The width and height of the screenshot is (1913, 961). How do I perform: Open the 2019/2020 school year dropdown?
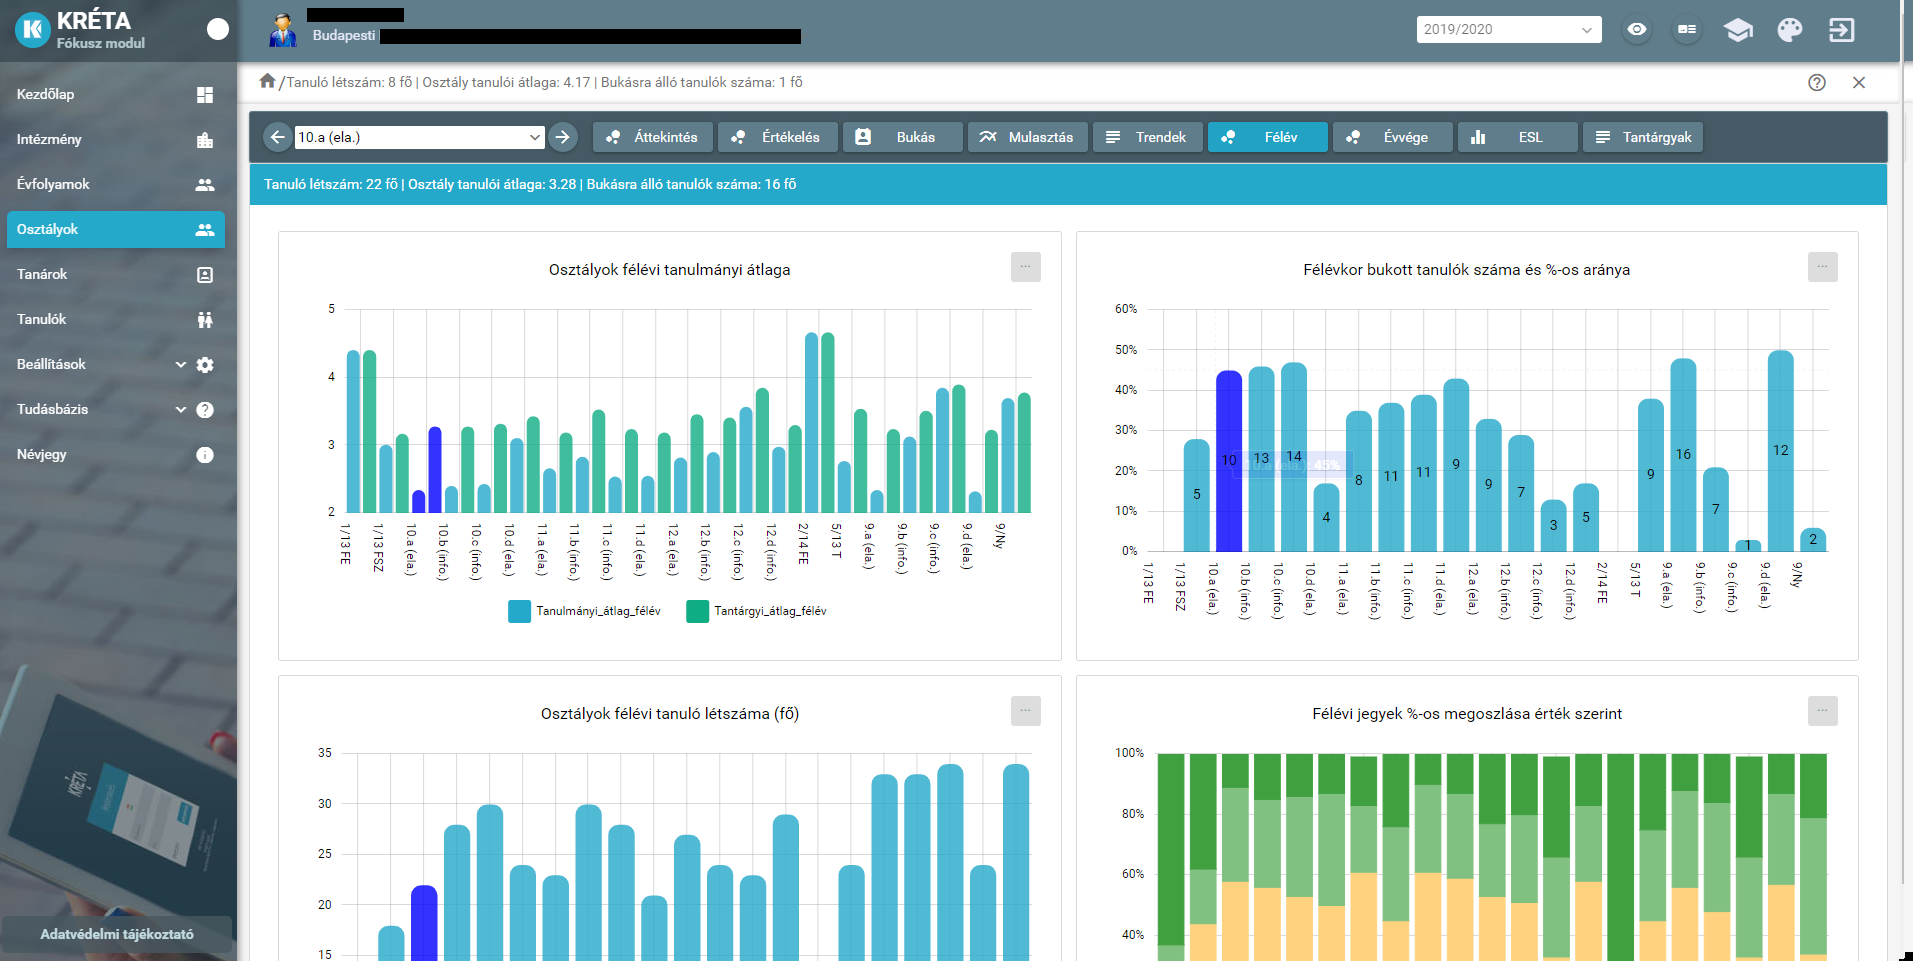1508,29
